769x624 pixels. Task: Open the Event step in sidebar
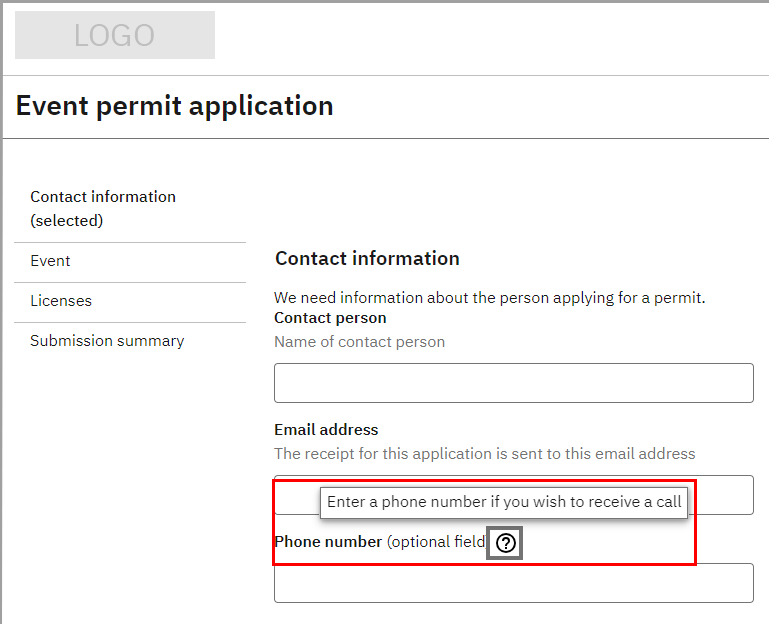(x=50, y=261)
